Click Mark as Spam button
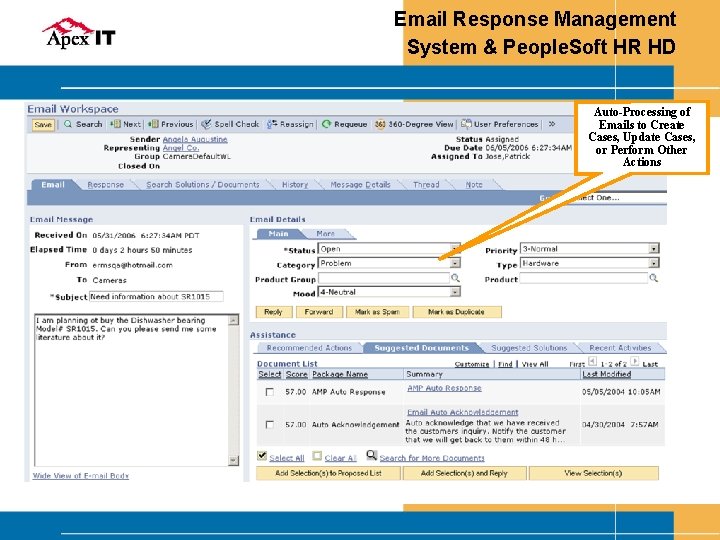This screenshot has width=720, height=540. (377, 312)
